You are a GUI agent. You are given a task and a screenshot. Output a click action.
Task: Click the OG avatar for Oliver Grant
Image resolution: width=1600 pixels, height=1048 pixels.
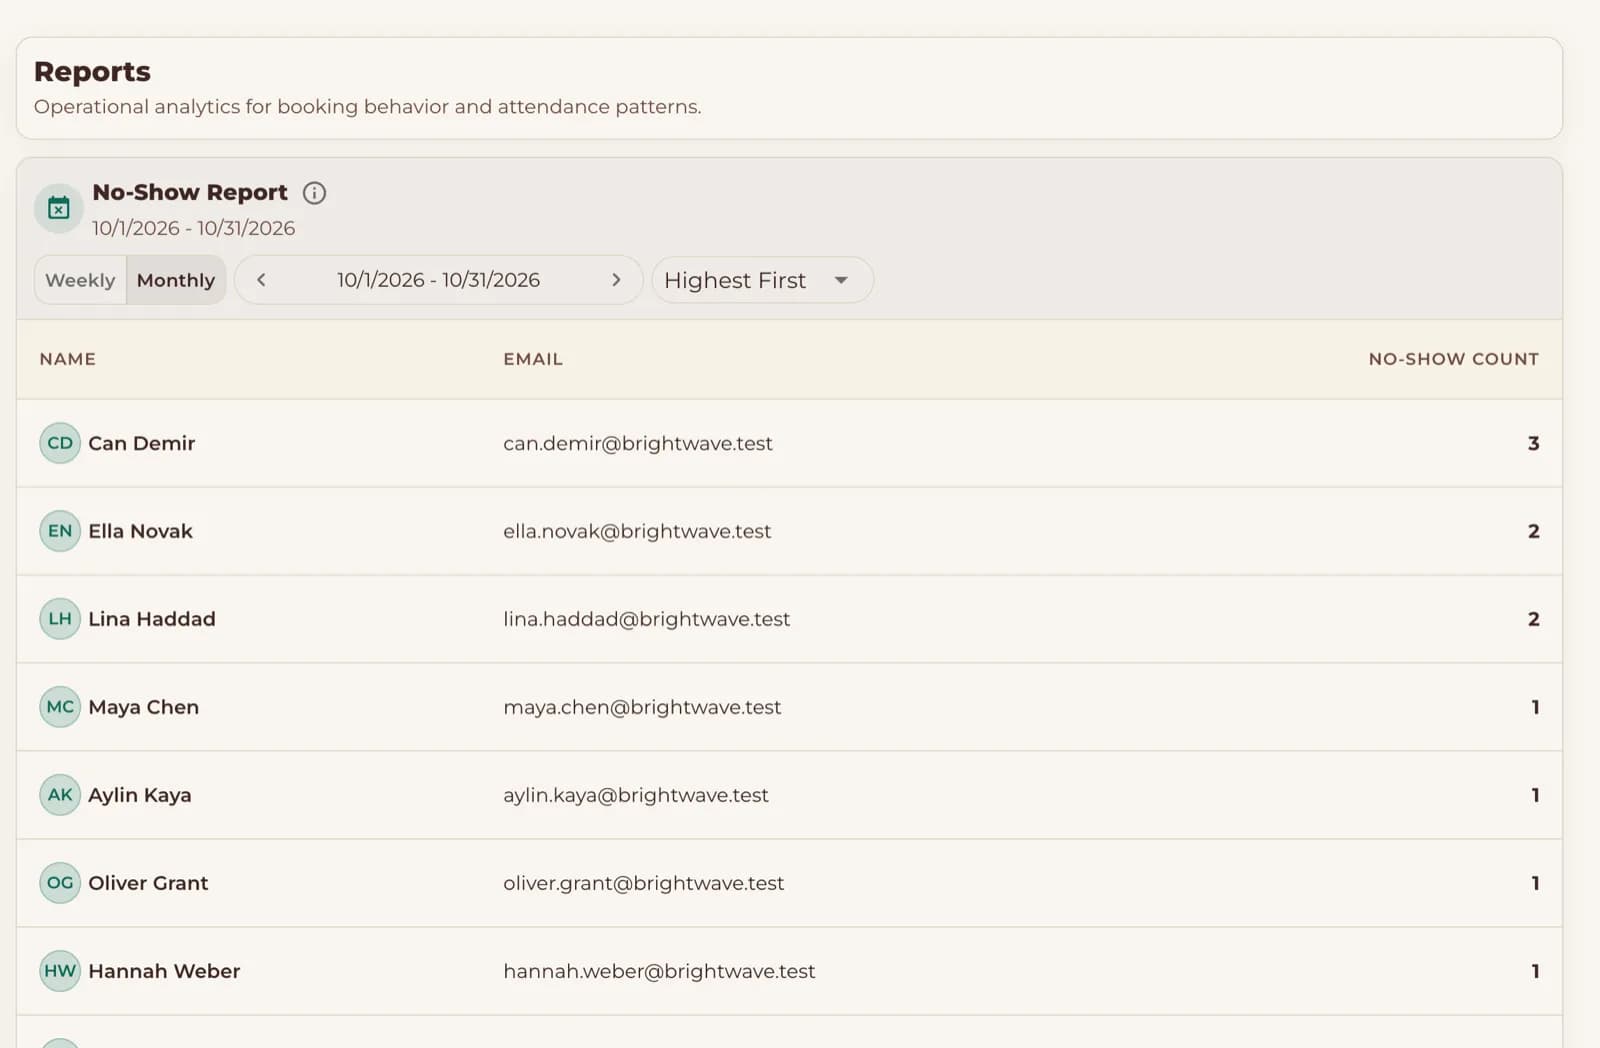point(60,883)
